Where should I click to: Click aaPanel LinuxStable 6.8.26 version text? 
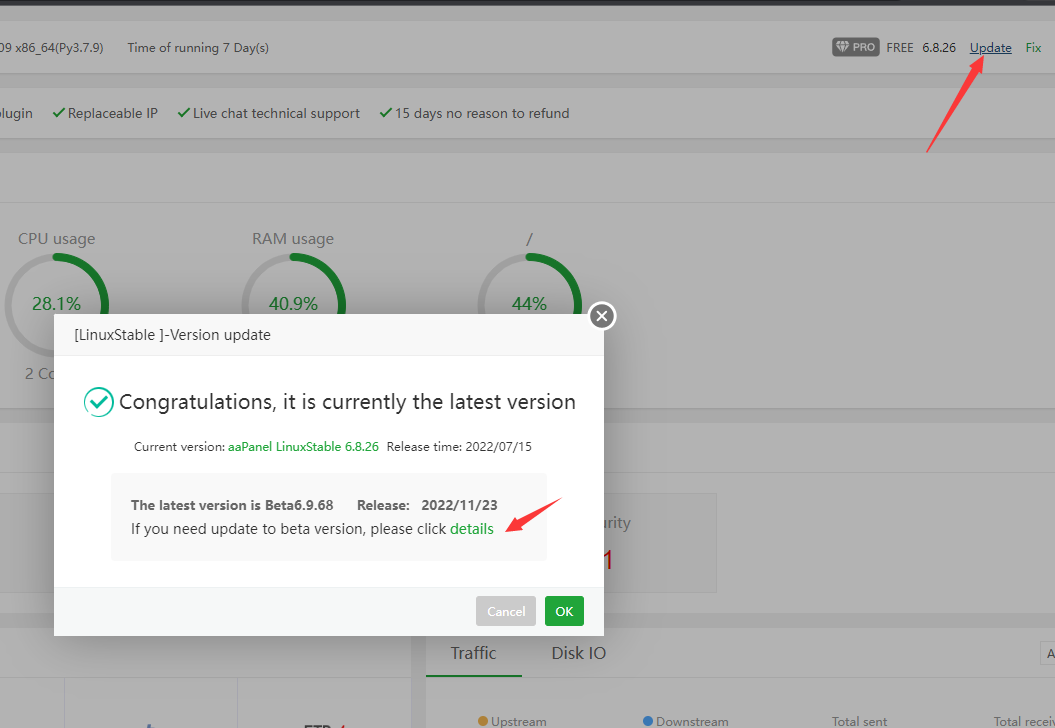303,447
